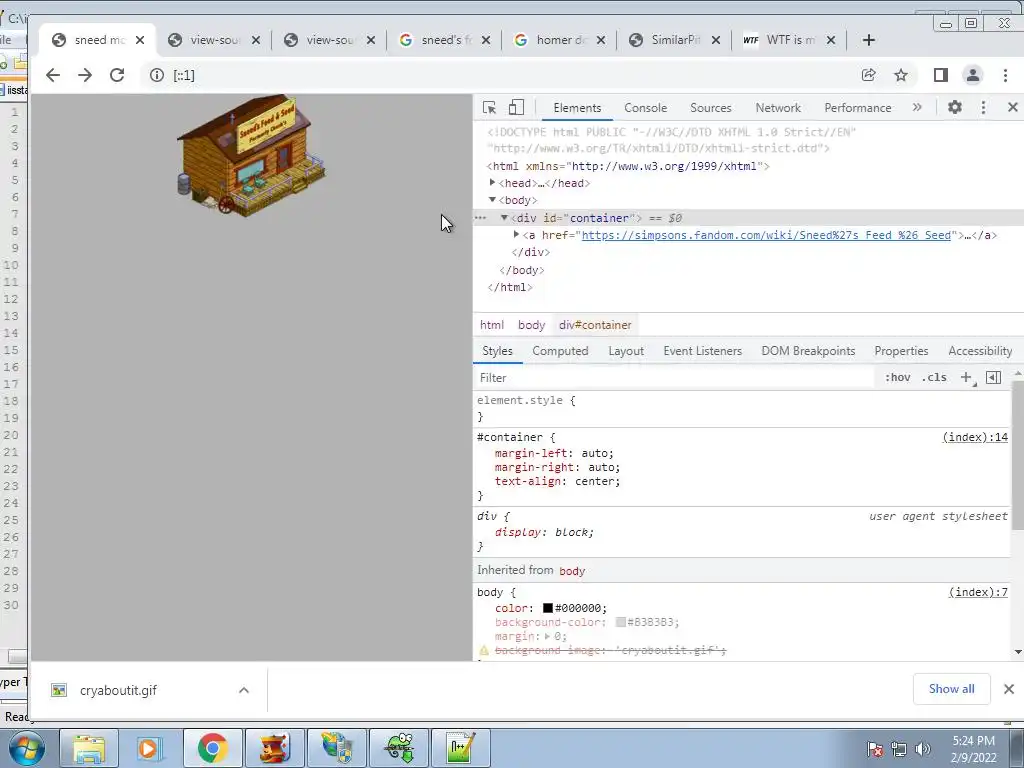Switch to the Network tab
This screenshot has height=768, width=1024.
point(778,108)
